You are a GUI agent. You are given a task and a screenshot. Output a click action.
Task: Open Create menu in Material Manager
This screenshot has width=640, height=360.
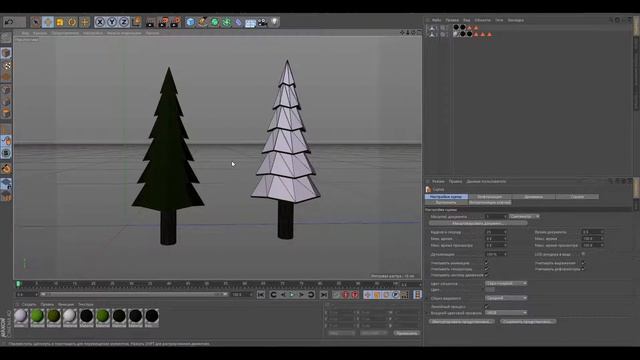click(29, 304)
